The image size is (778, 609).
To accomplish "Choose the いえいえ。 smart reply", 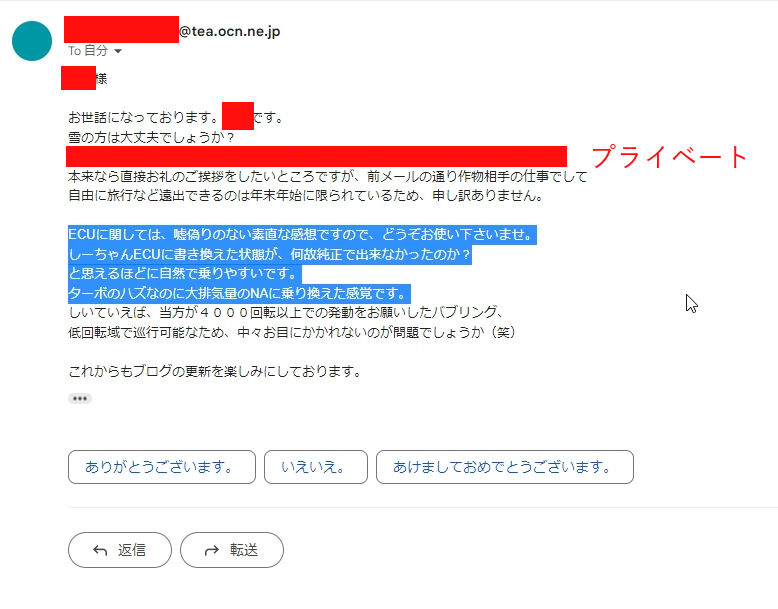I will (x=316, y=467).
